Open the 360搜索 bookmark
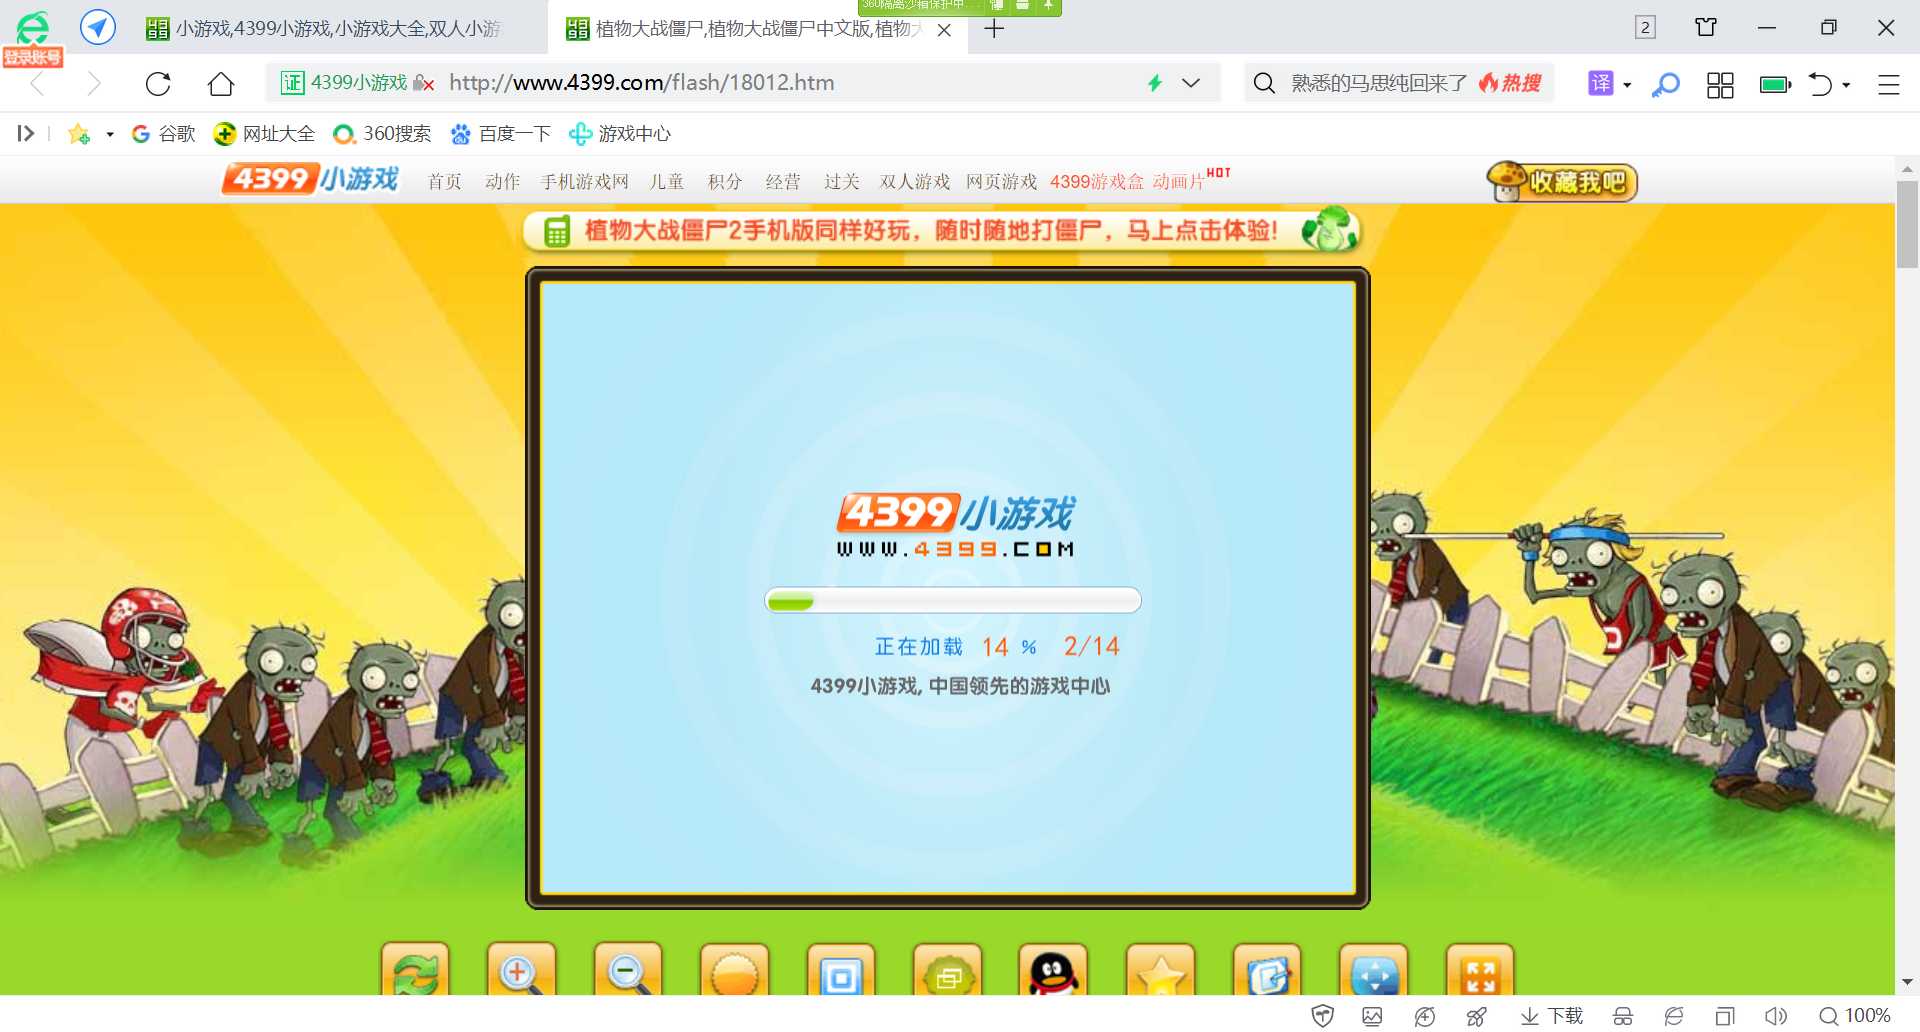The width and height of the screenshot is (1920, 1032). click(x=383, y=134)
